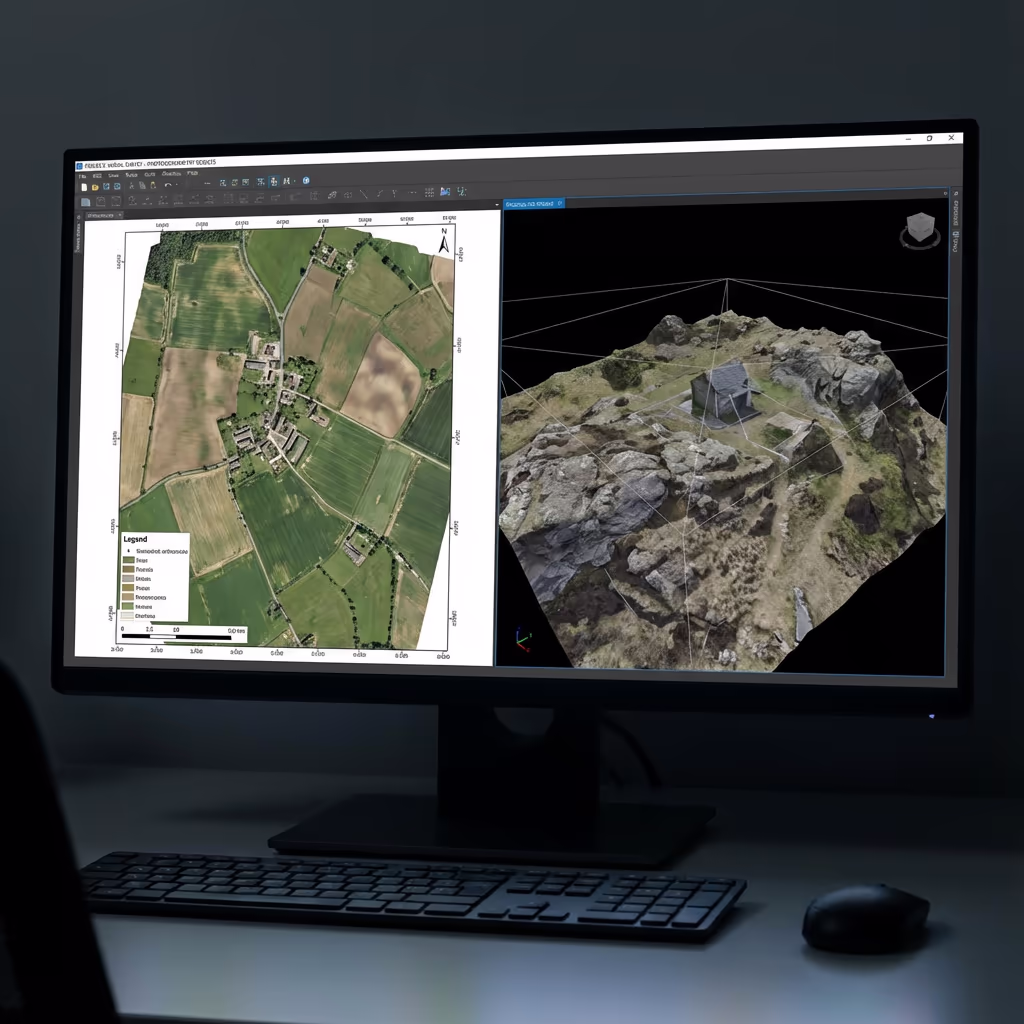
Task: Enable the recorded entrances point layer in Legend
Action: [128, 551]
